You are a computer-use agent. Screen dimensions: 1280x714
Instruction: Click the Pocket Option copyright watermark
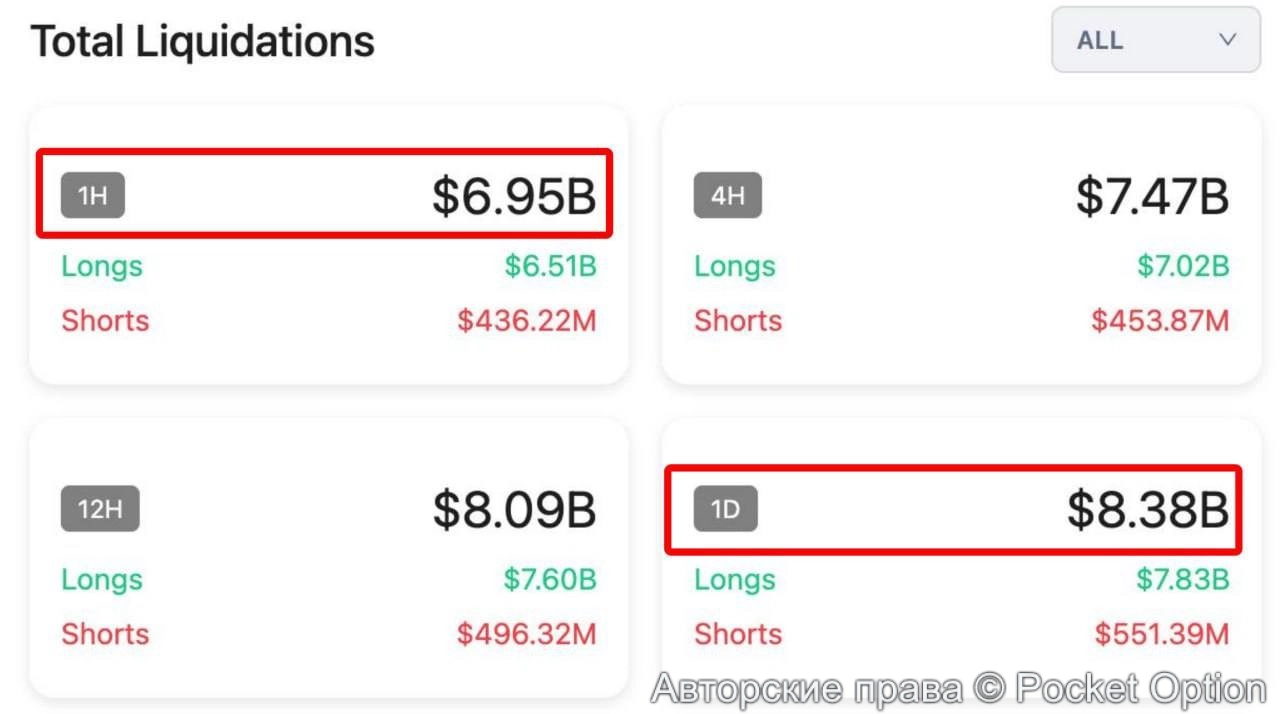(x=958, y=689)
